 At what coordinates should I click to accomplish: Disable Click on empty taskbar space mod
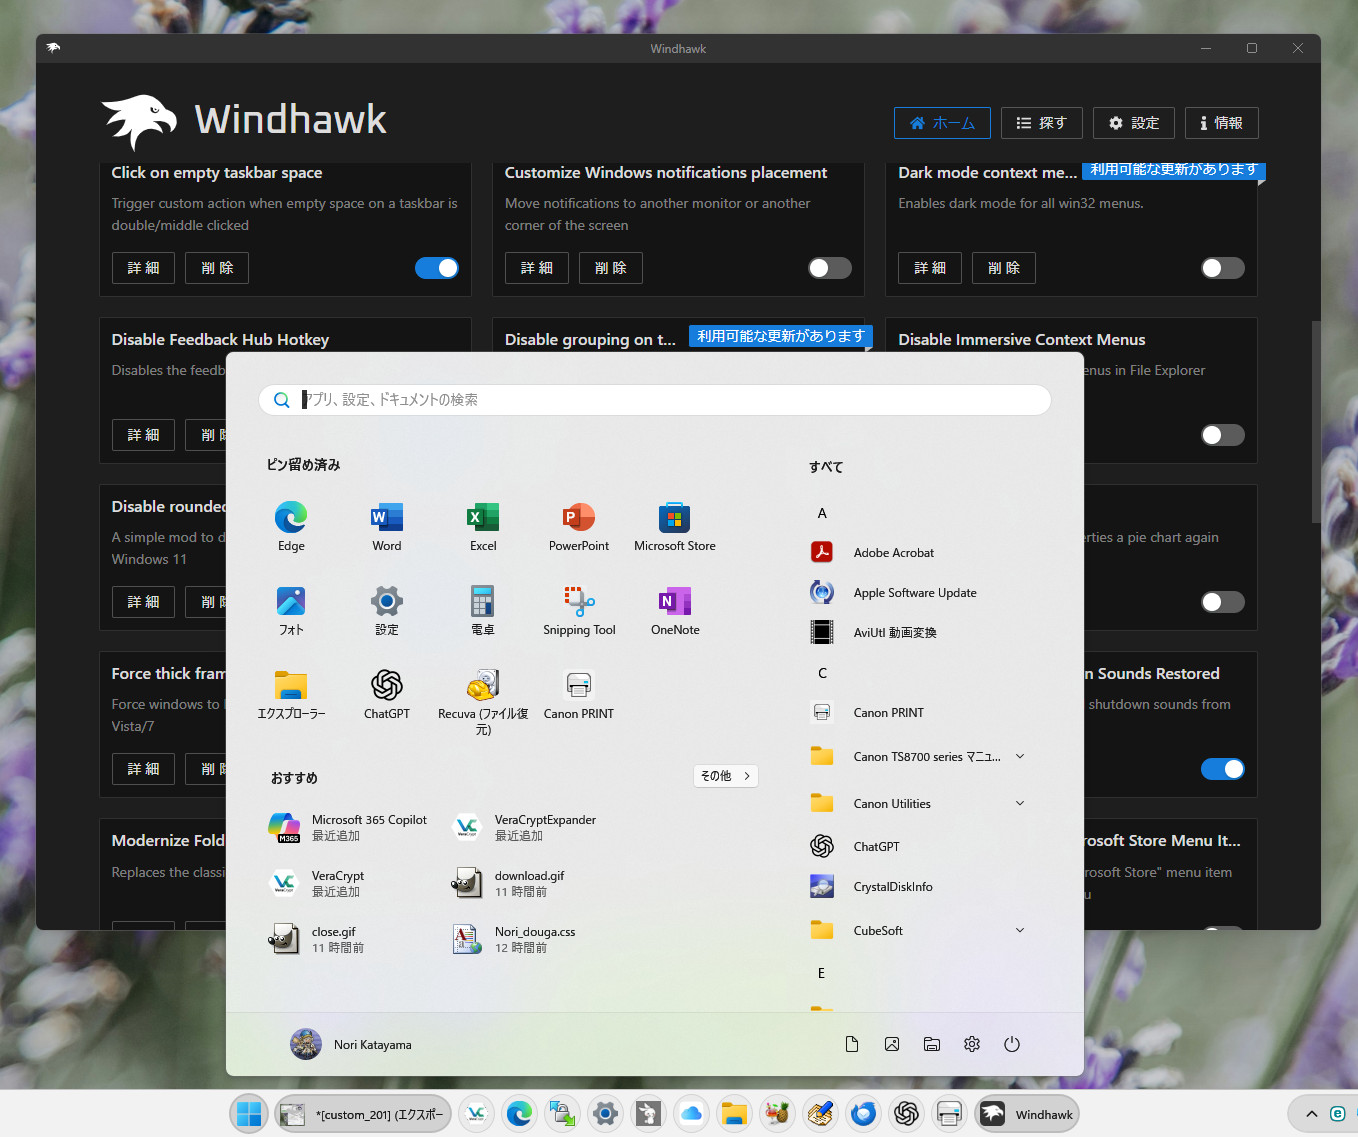pos(437,268)
